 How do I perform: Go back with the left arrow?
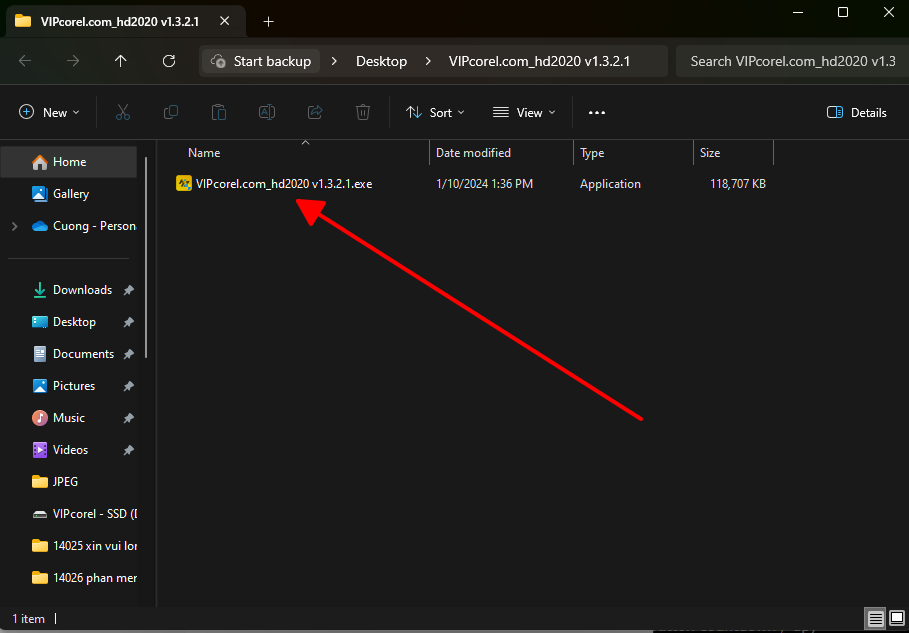point(25,61)
